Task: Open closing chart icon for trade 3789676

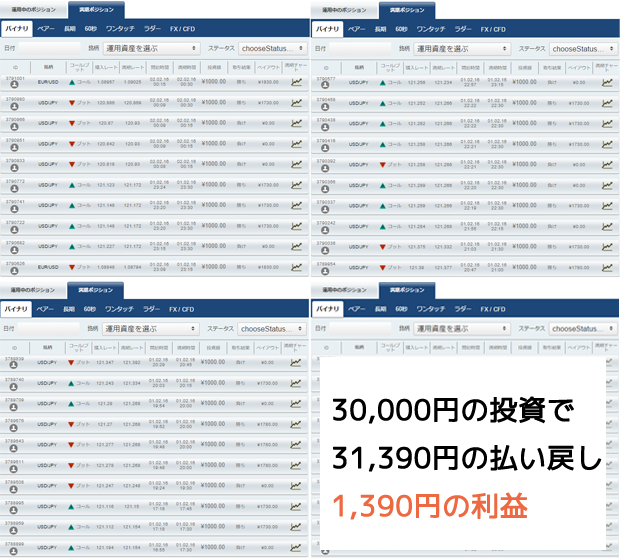Action: click(295, 424)
